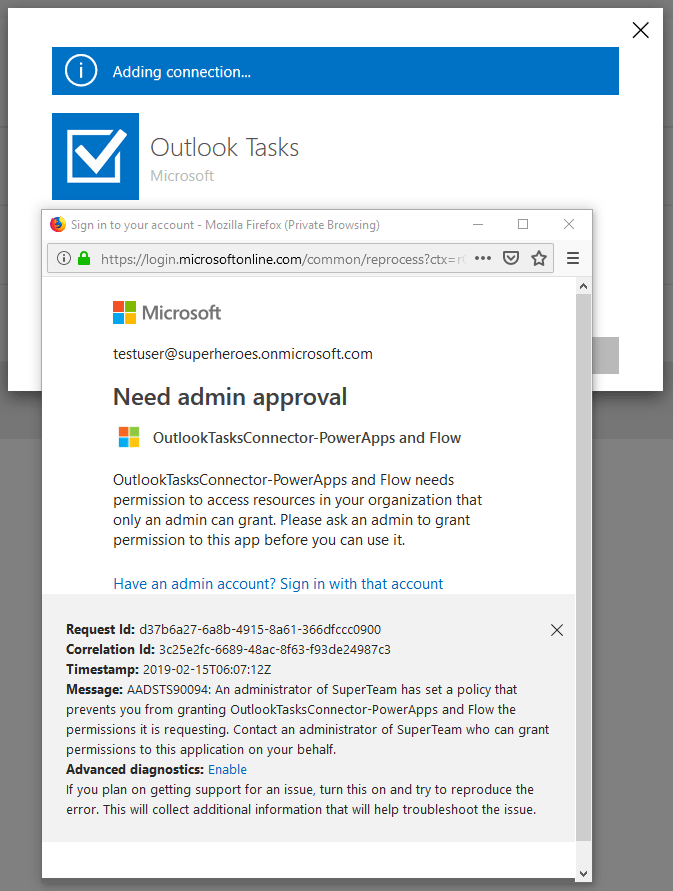The width and height of the screenshot is (673, 891).
Task: Click the login.microsoftonline.com URL field
Action: pyautogui.click(x=283, y=259)
